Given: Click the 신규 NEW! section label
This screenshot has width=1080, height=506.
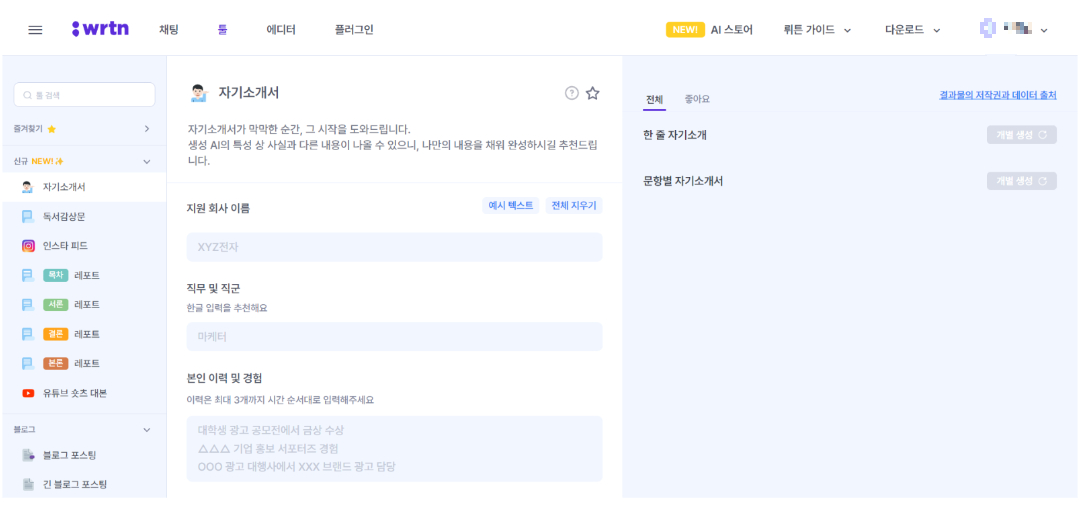Looking at the screenshot, I should (x=39, y=162).
